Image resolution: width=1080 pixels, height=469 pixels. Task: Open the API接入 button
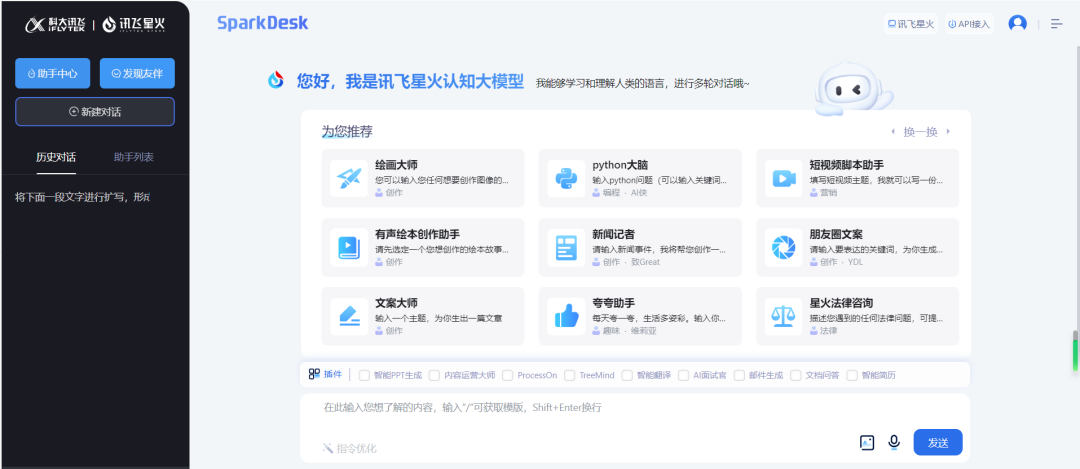968,24
